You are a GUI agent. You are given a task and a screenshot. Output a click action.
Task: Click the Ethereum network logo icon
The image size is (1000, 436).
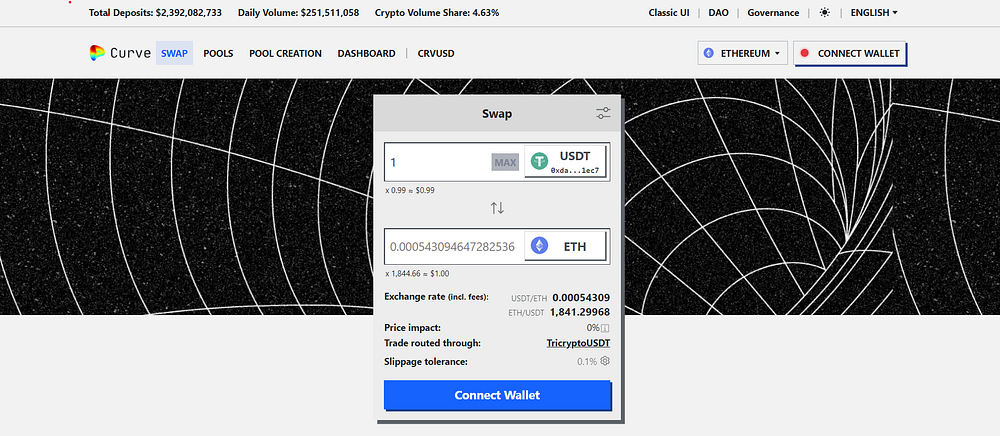(709, 54)
